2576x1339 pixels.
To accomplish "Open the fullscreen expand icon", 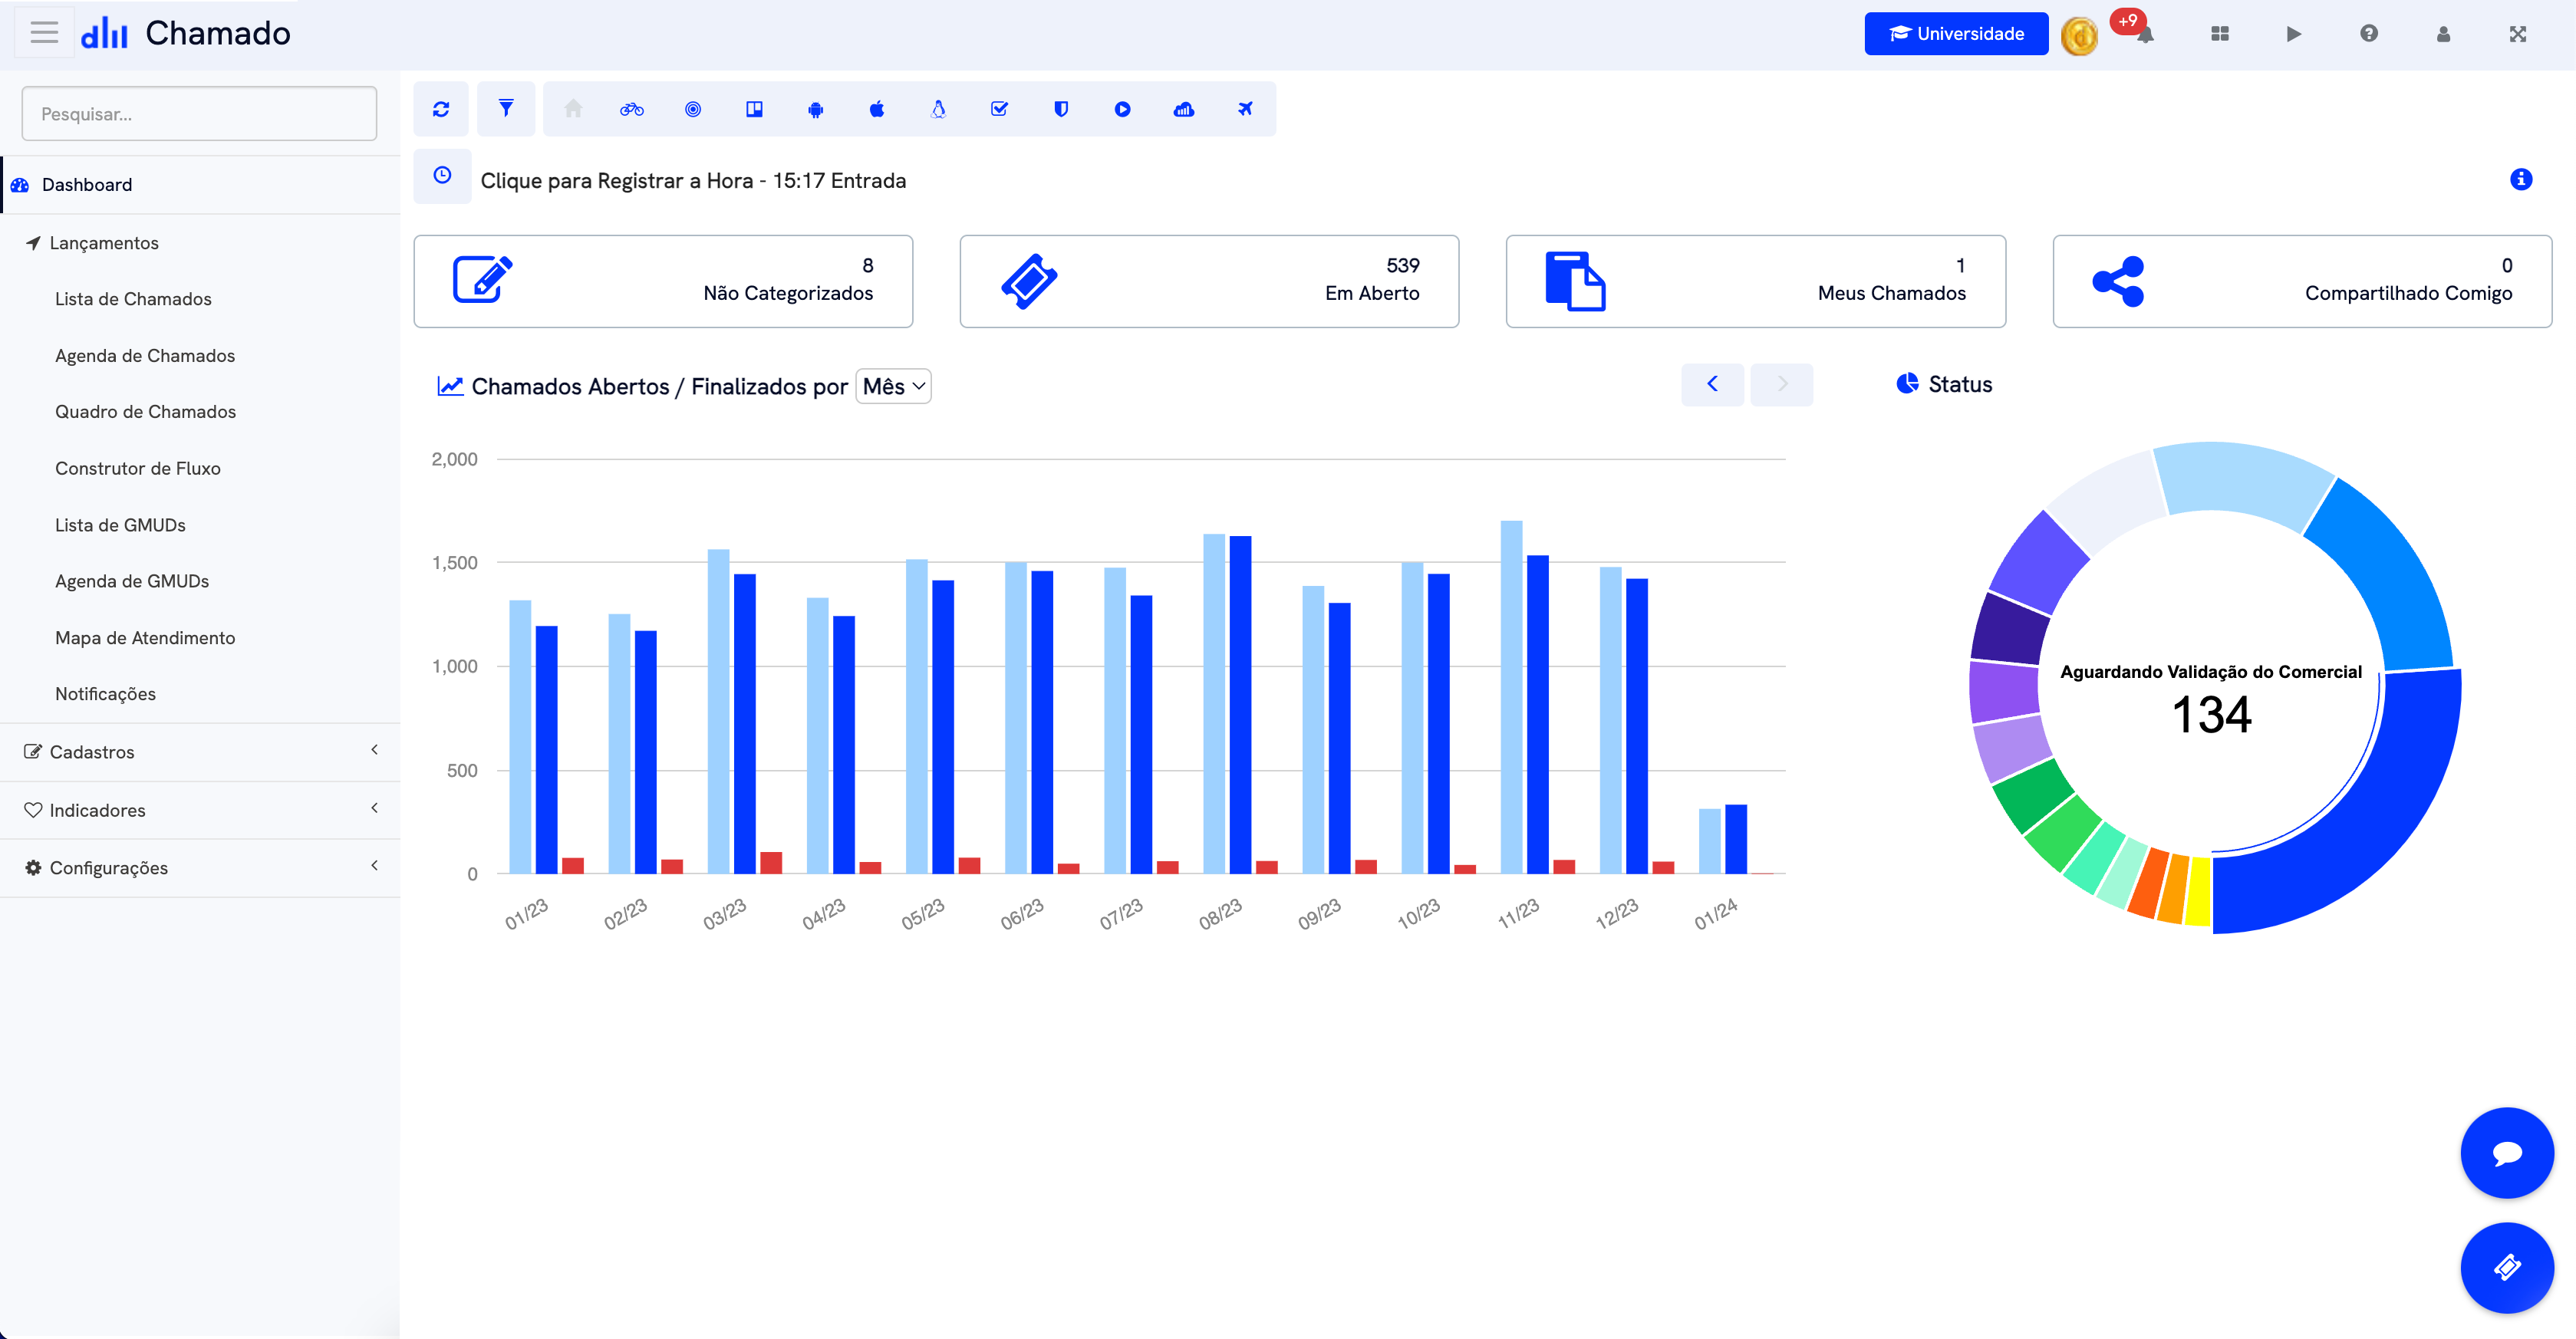I will click(x=2517, y=33).
